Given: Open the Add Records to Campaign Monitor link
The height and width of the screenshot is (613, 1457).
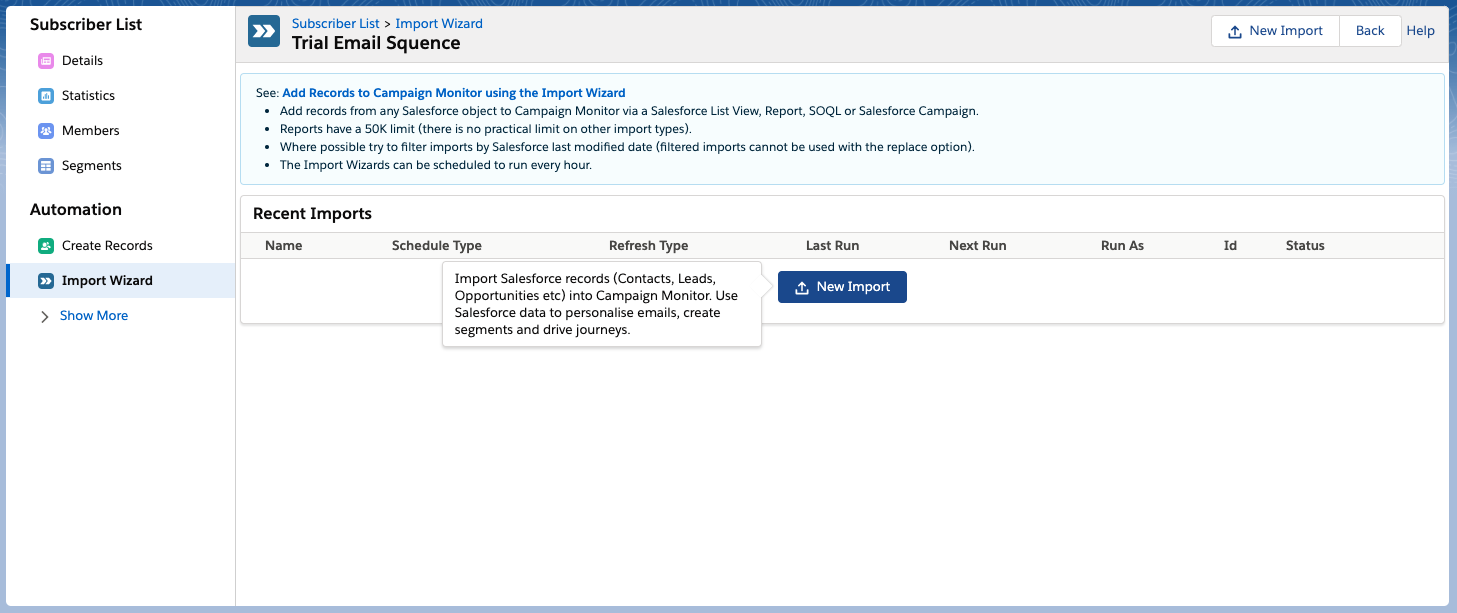Looking at the screenshot, I should 454,93.
